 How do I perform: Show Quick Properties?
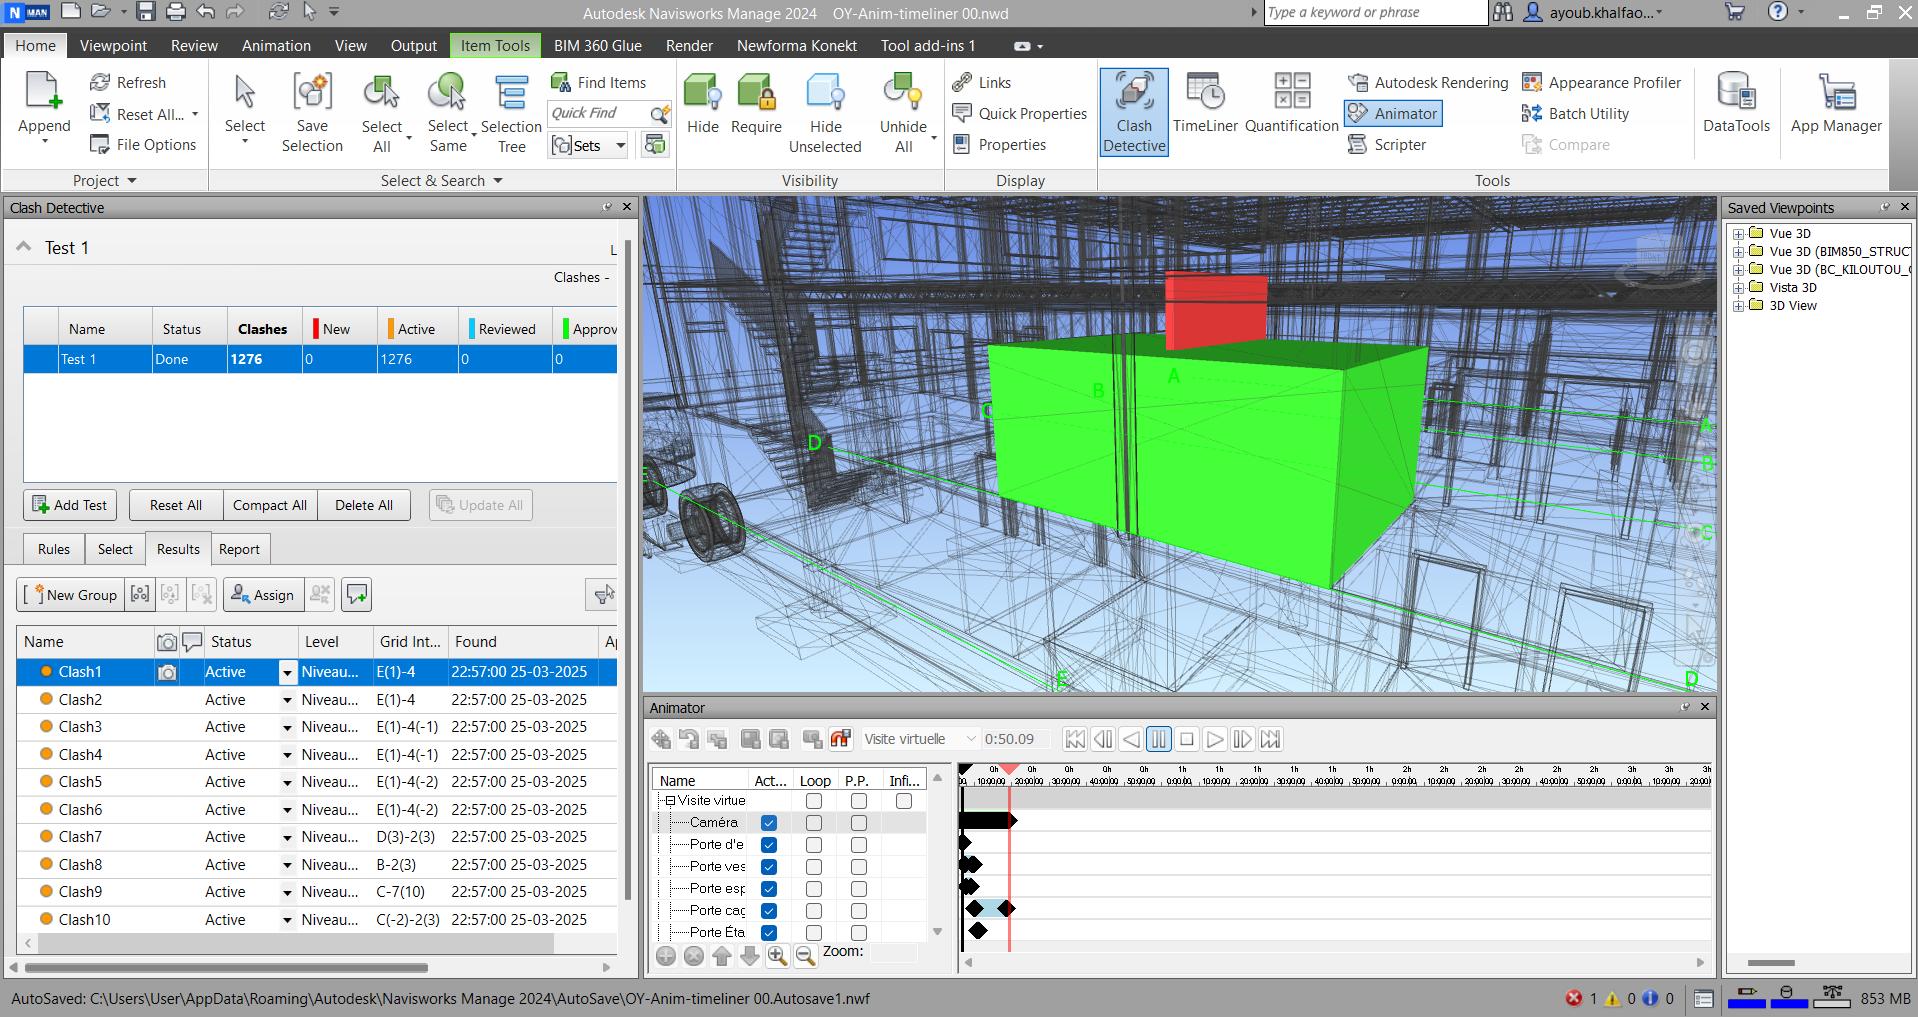pyautogui.click(x=1020, y=113)
